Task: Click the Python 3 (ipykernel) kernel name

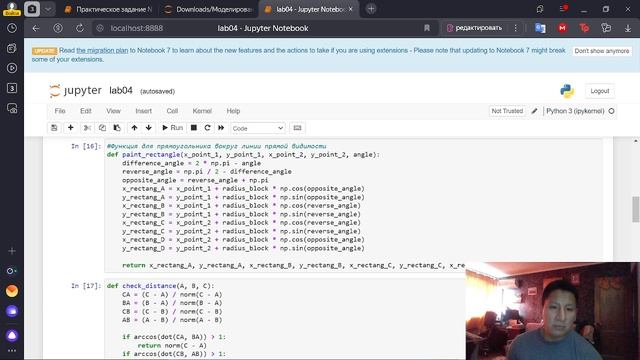Action: [x=575, y=111]
